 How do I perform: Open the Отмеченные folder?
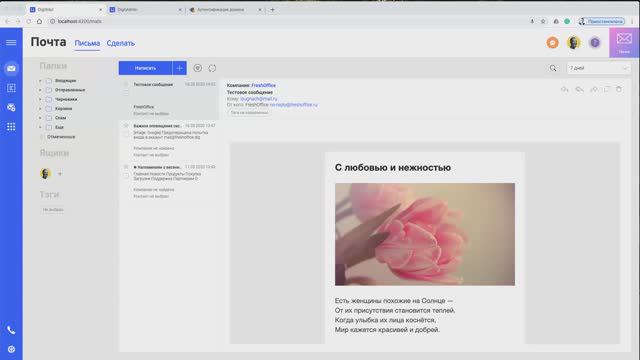(61, 137)
